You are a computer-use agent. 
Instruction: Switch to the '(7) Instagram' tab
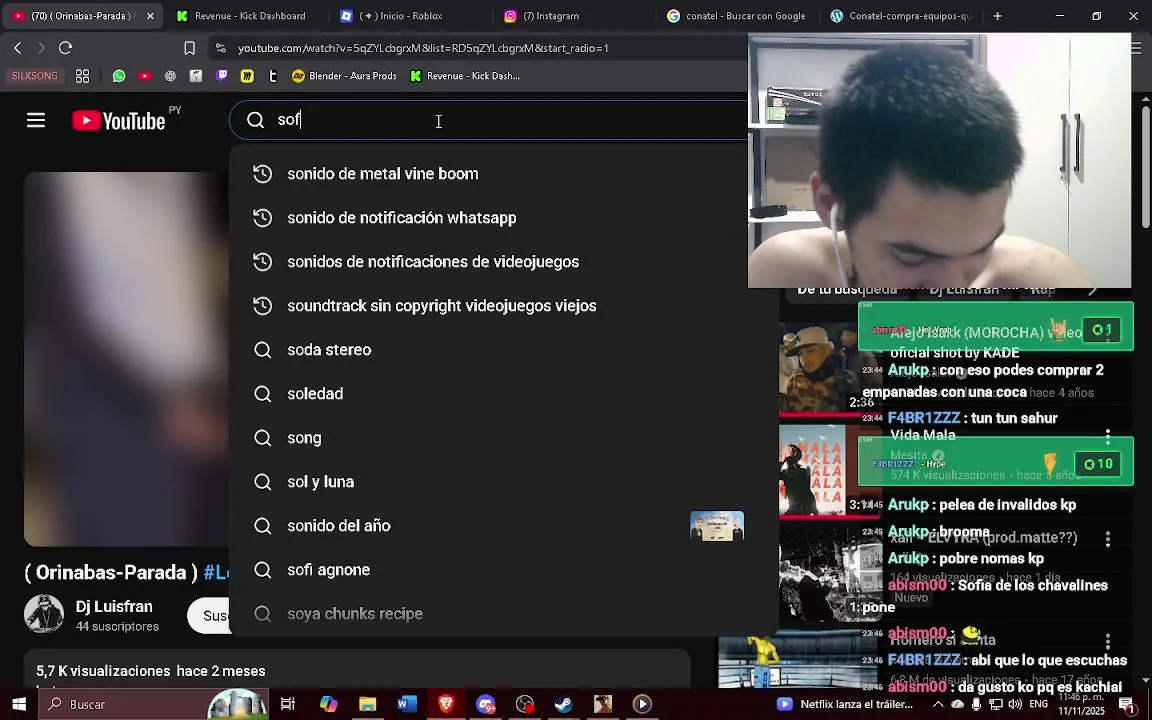[551, 15]
